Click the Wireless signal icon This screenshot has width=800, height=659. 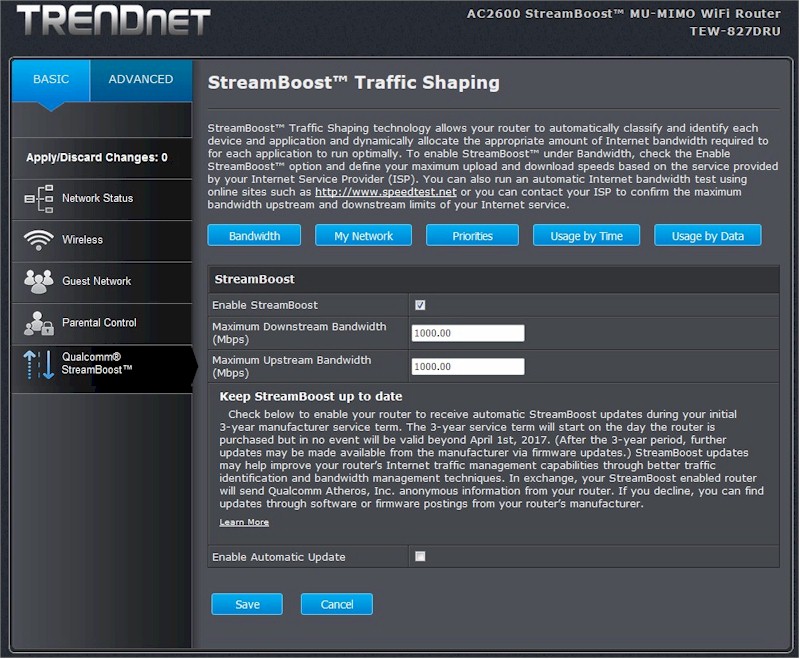39,240
